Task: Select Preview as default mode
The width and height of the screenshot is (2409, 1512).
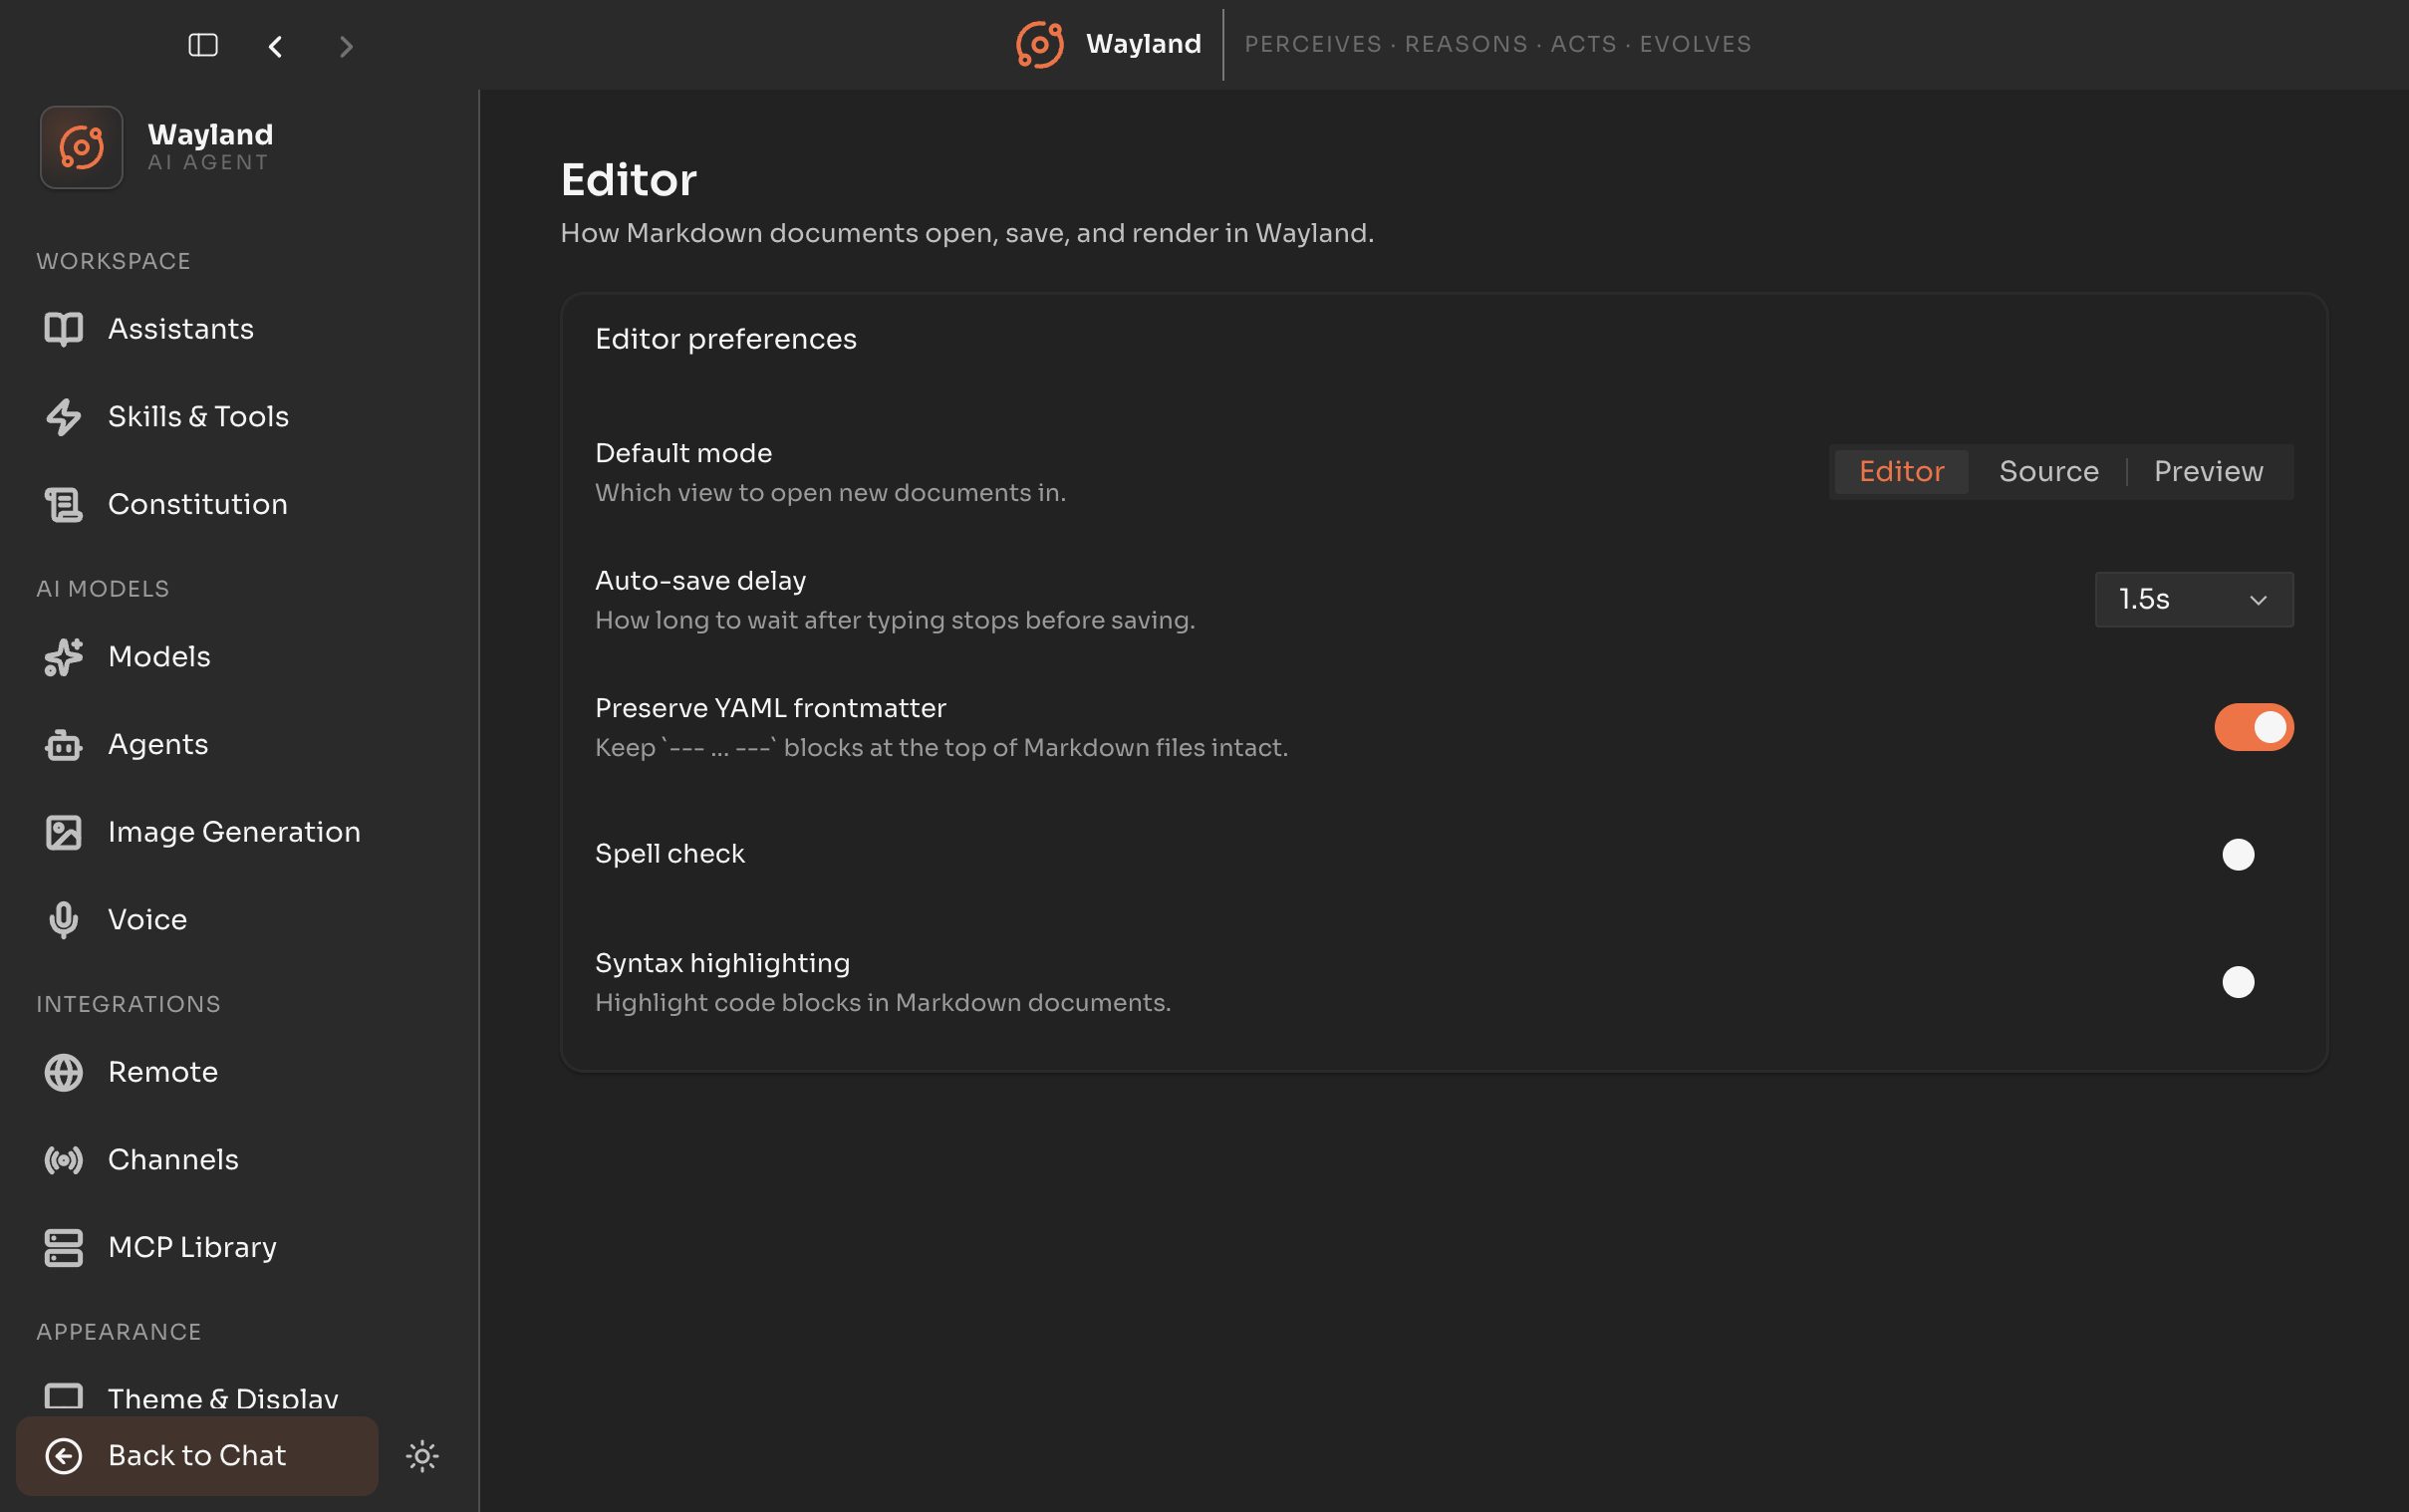Action: (x=2208, y=472)
